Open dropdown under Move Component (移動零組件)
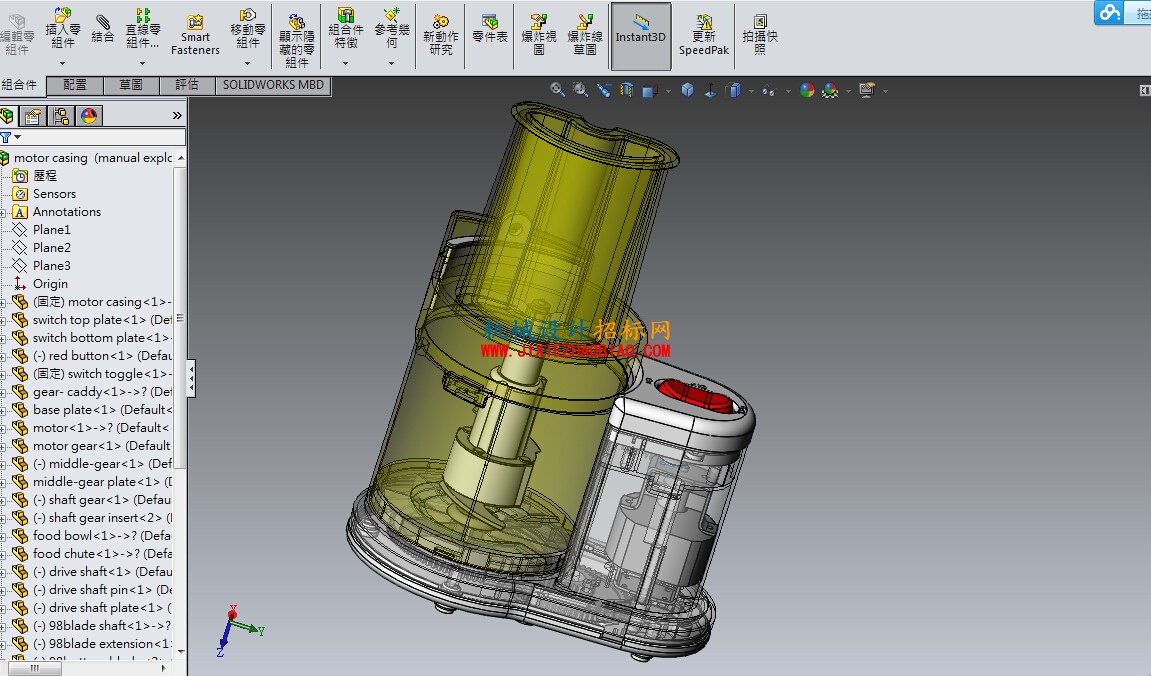The height and width of the screenshot is (676, 1151). click(248, 64)
